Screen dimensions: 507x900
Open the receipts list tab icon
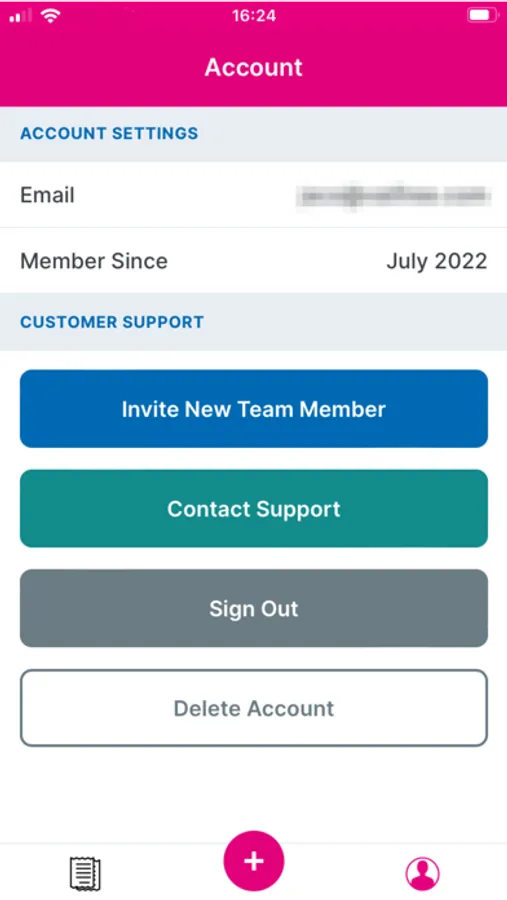pos(85,874)
